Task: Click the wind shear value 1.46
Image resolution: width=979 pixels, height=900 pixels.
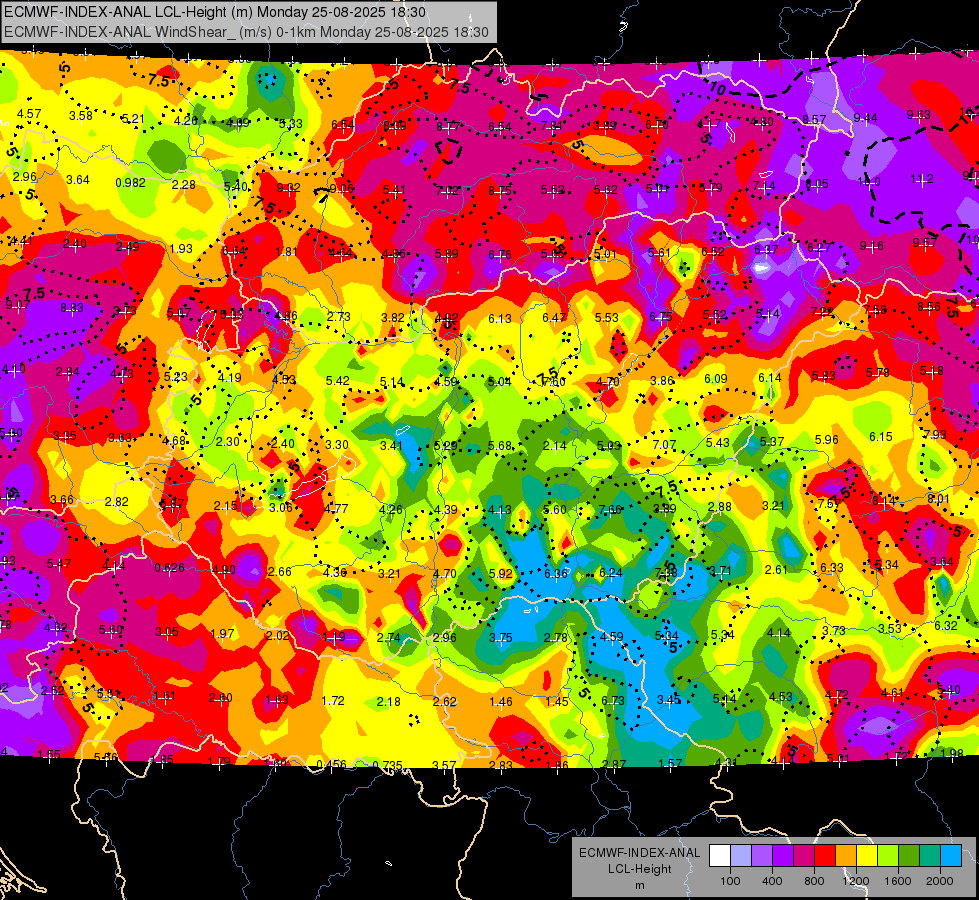Action: 501,701
